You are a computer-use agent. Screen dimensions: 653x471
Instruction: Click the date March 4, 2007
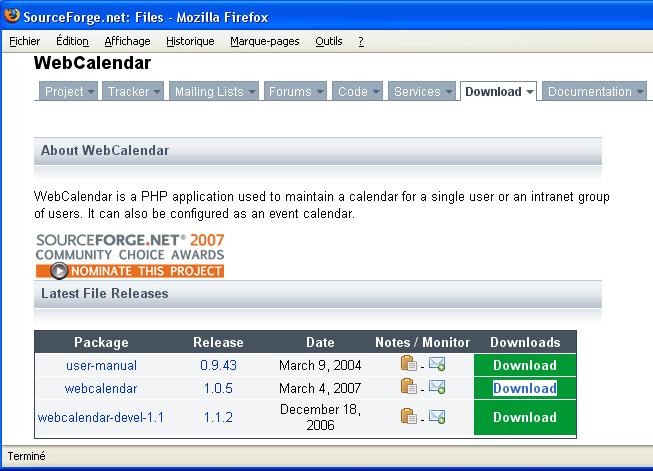pyautogui.click(x=320, y=388)
